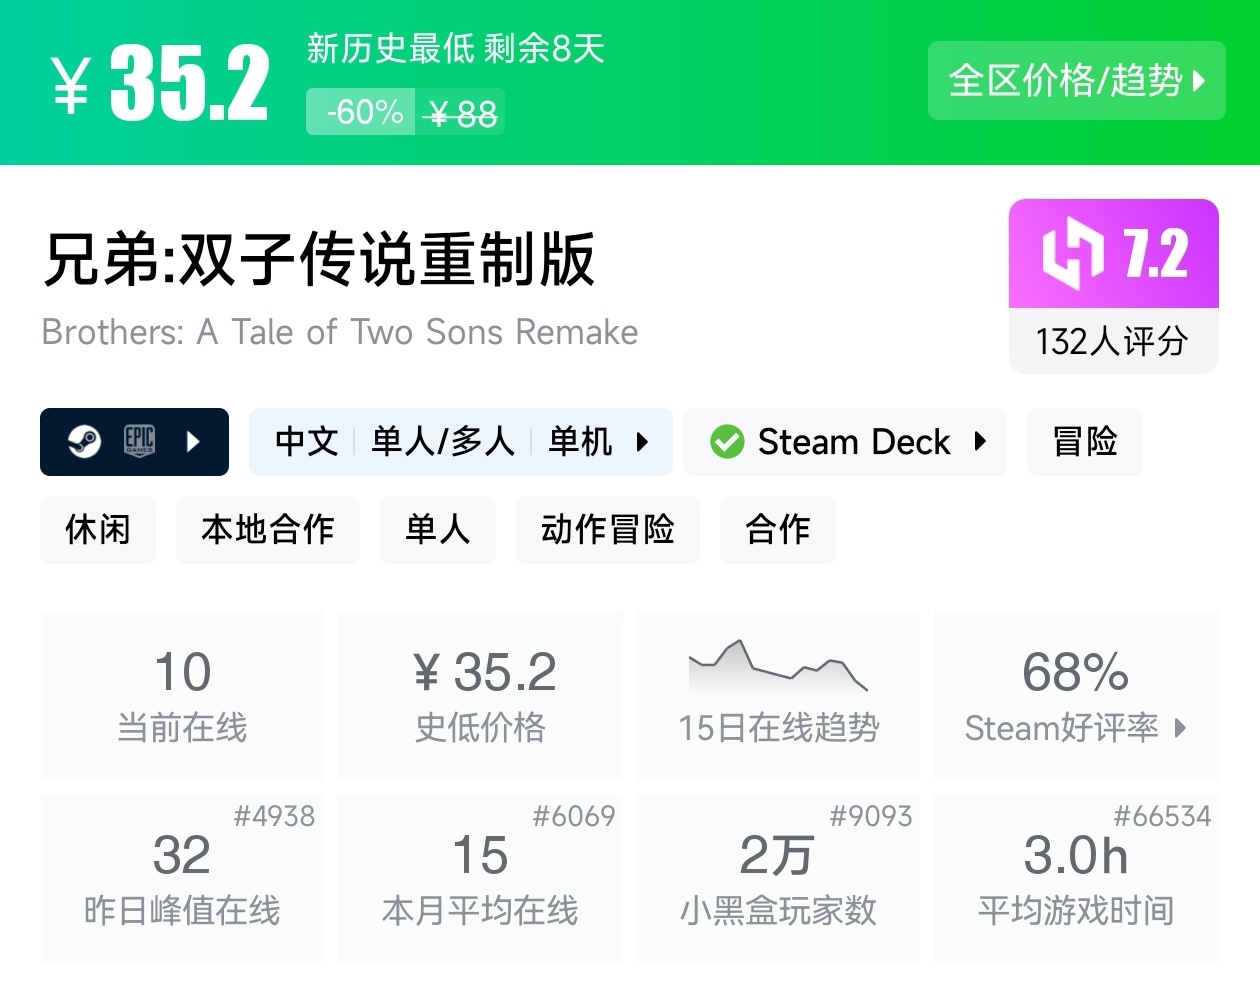This screenshot has height=984, width=1260.
Task: Open the 132人评分 rating count
Action: 1112,342
